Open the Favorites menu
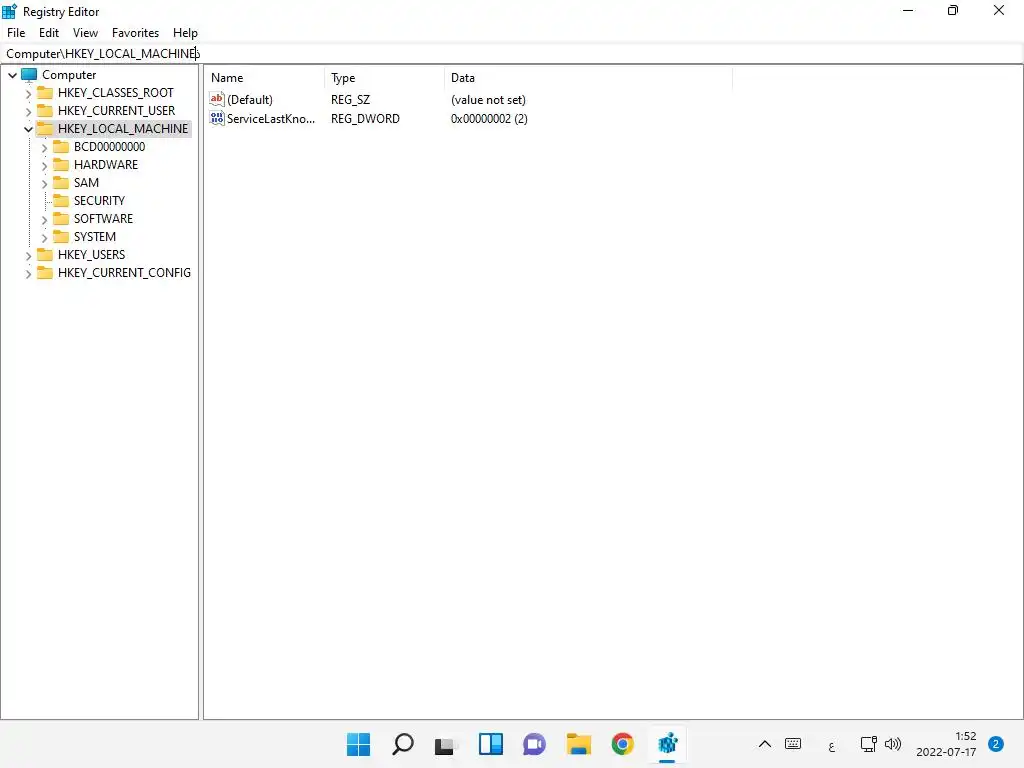 click(x=135, y=33)
